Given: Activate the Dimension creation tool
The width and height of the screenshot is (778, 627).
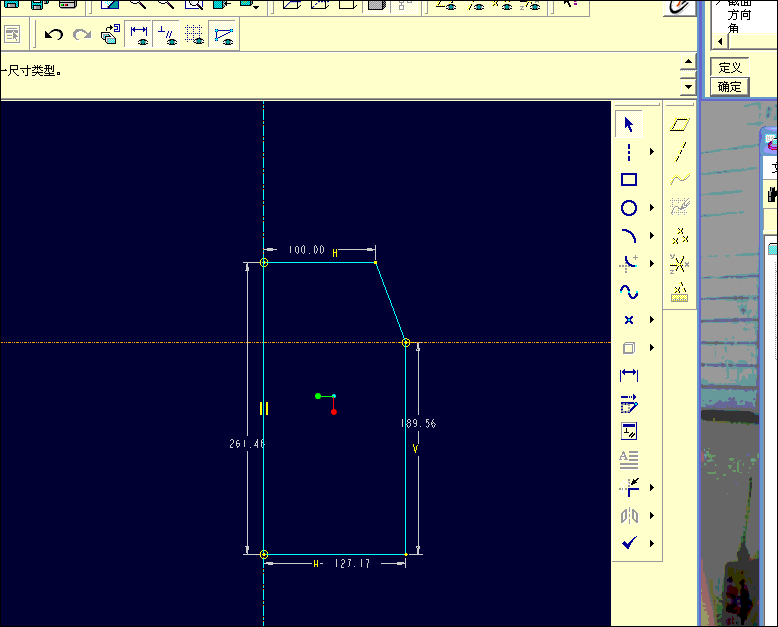Looking at the screenshot, I should tap(629, 376).
